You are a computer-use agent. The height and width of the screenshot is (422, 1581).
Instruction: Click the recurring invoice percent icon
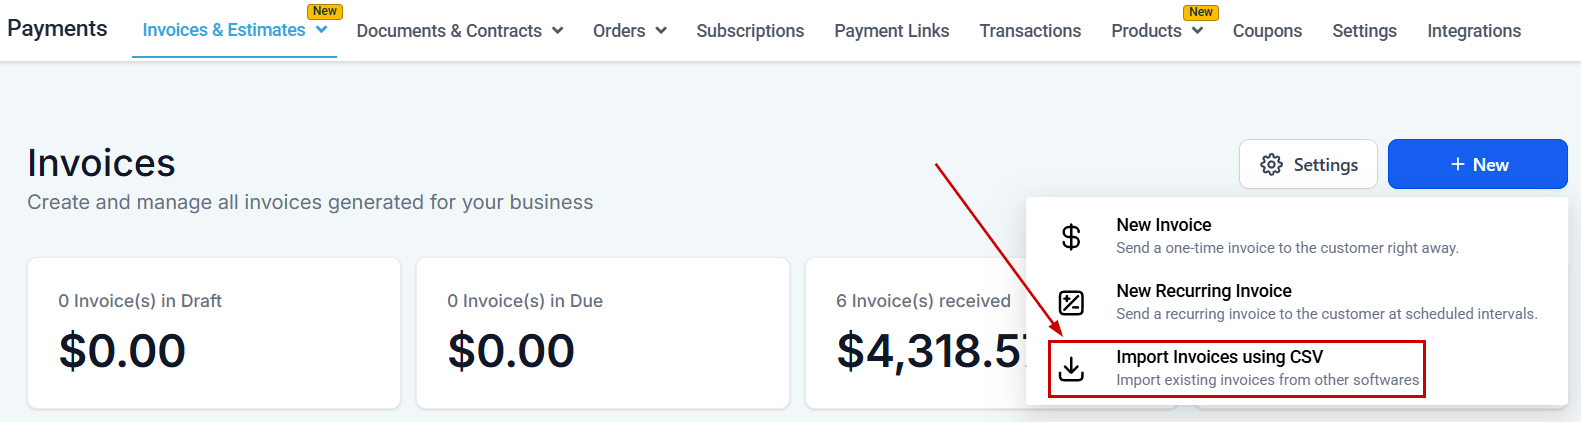(1071, 302)
